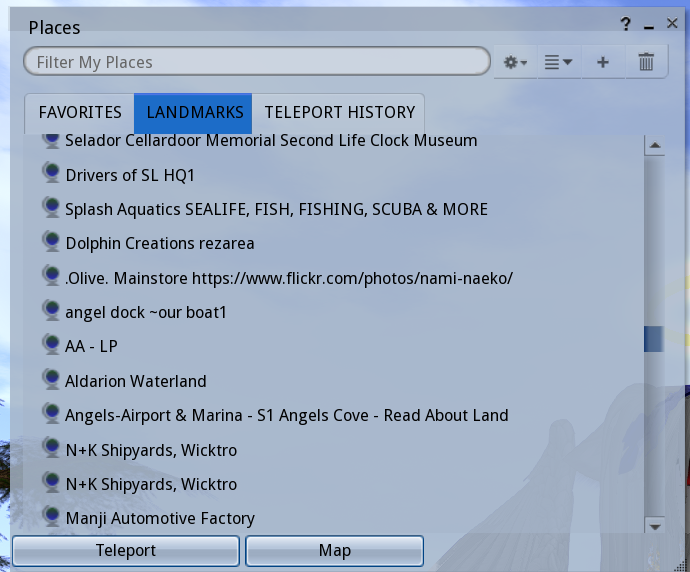Click the help question mark icon
The width and height of the screenshot is (690, 572).
tap(626, 24)
